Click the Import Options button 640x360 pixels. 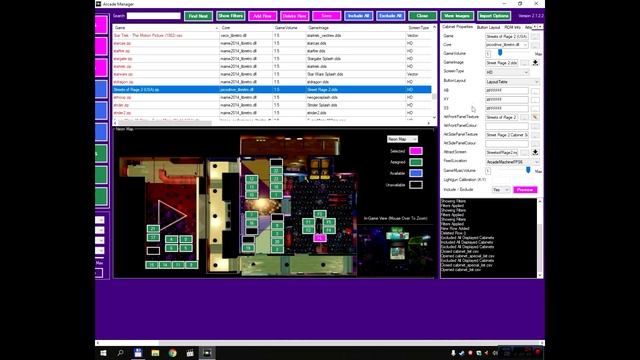[494, 16]
